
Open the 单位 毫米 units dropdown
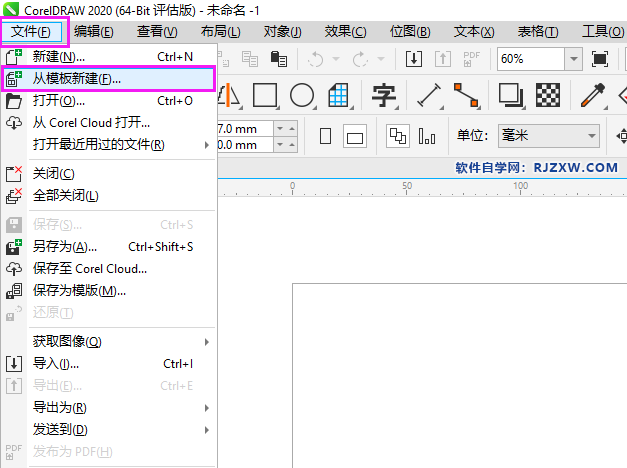coord(549,136)
